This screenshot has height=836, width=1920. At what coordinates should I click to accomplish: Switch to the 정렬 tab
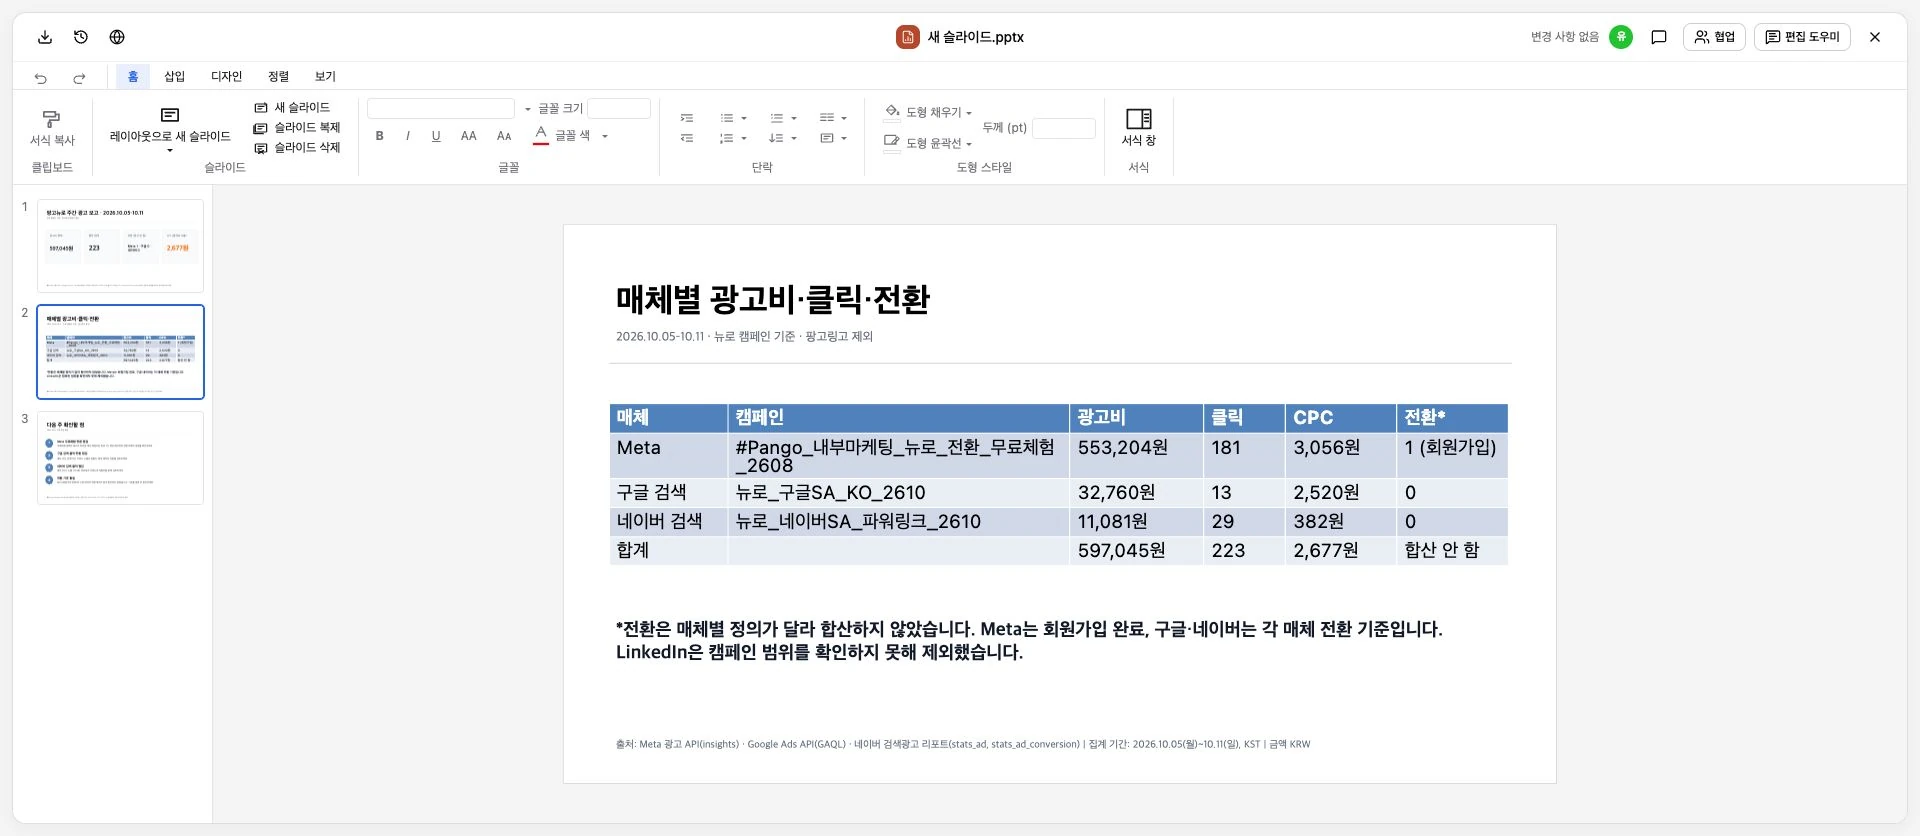(278, 76)
